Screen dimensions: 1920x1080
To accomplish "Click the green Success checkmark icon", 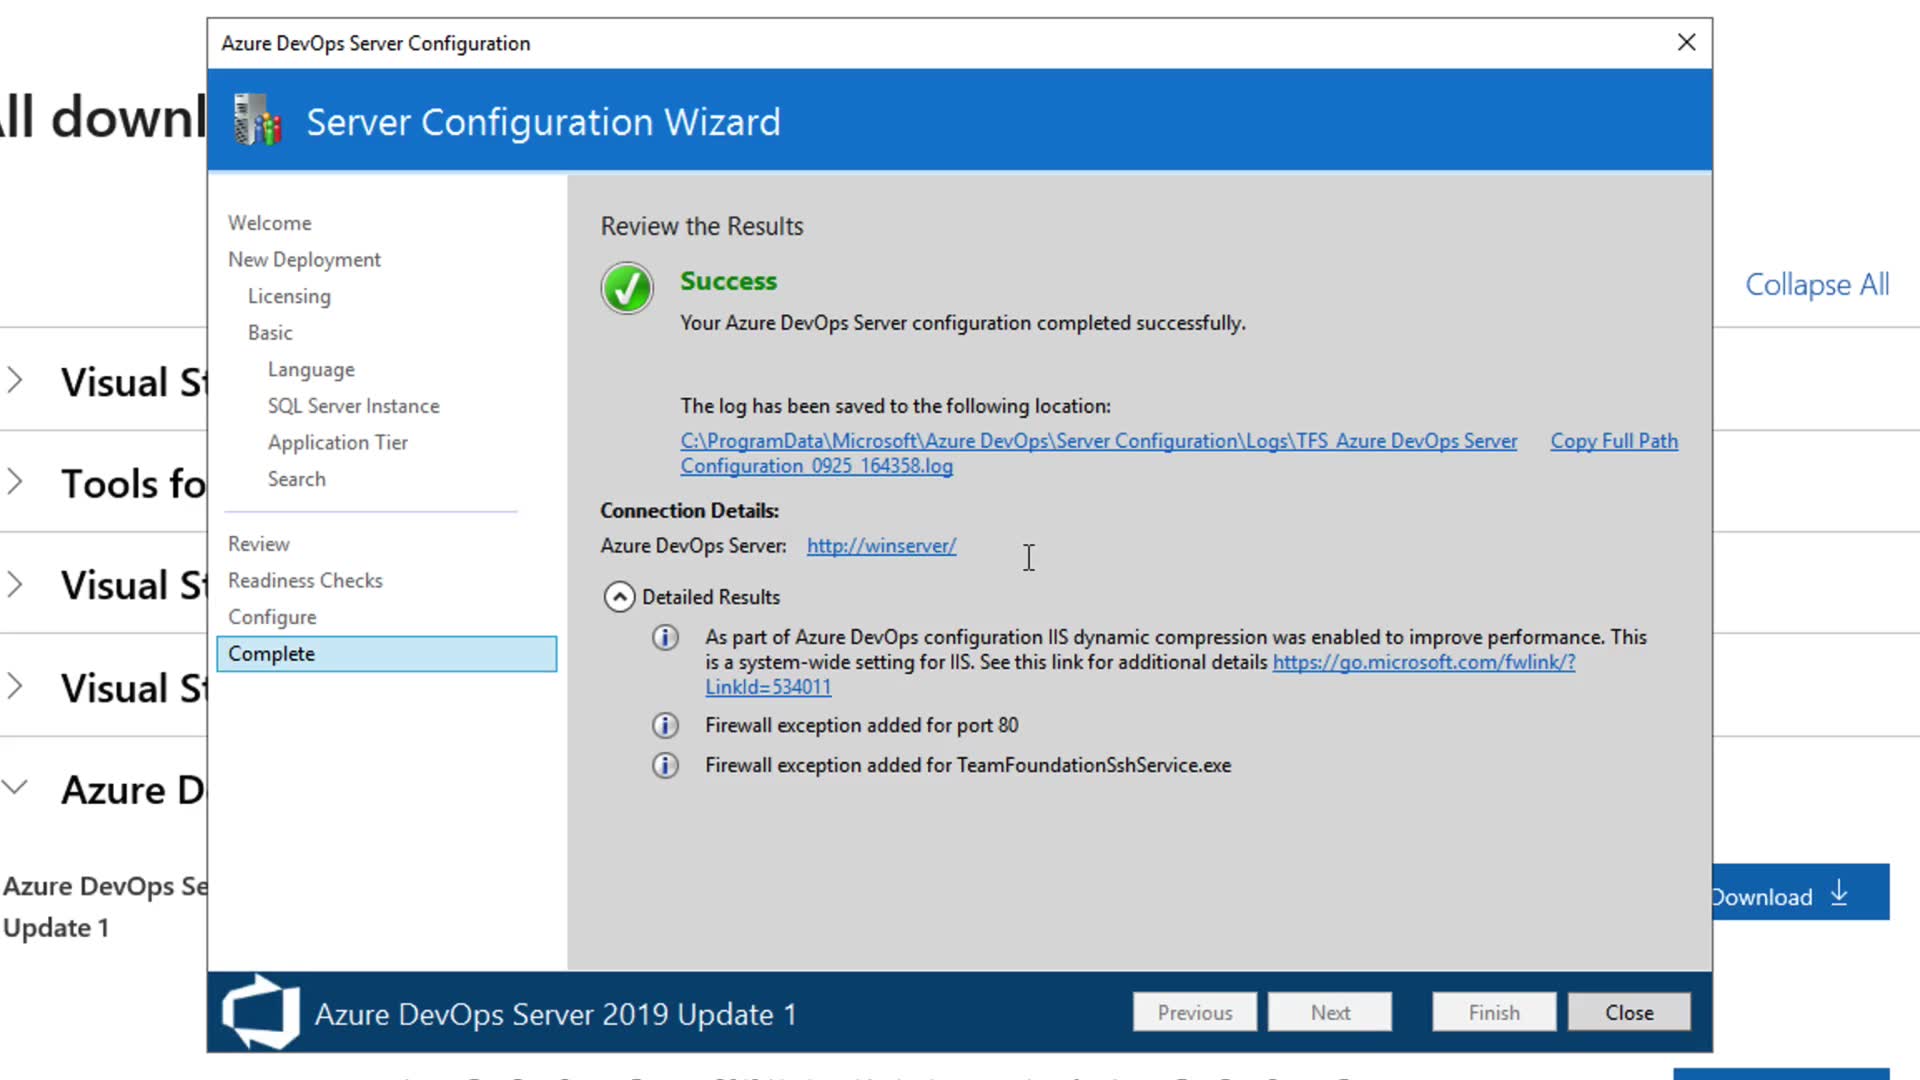I will (627, 288).
